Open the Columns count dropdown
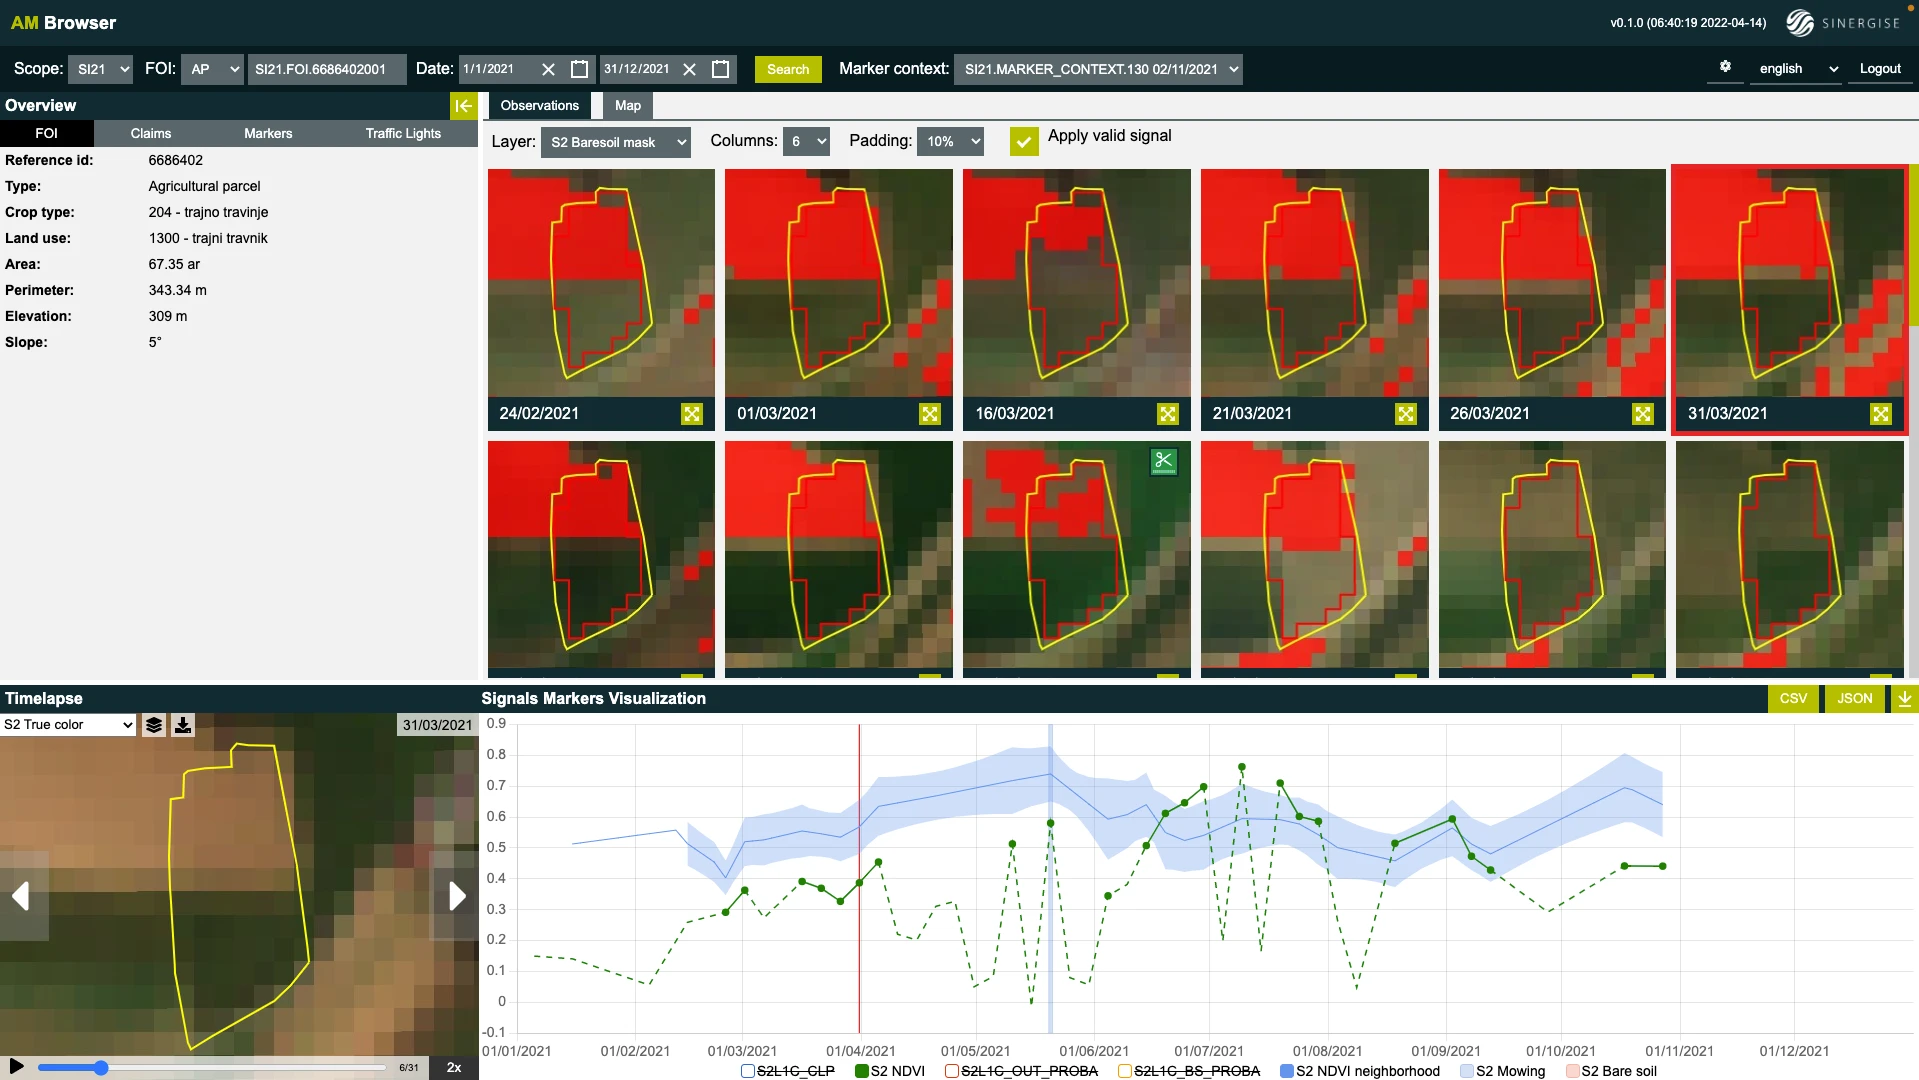This screenshot has height=1080, width=1919. click(807, 142)
